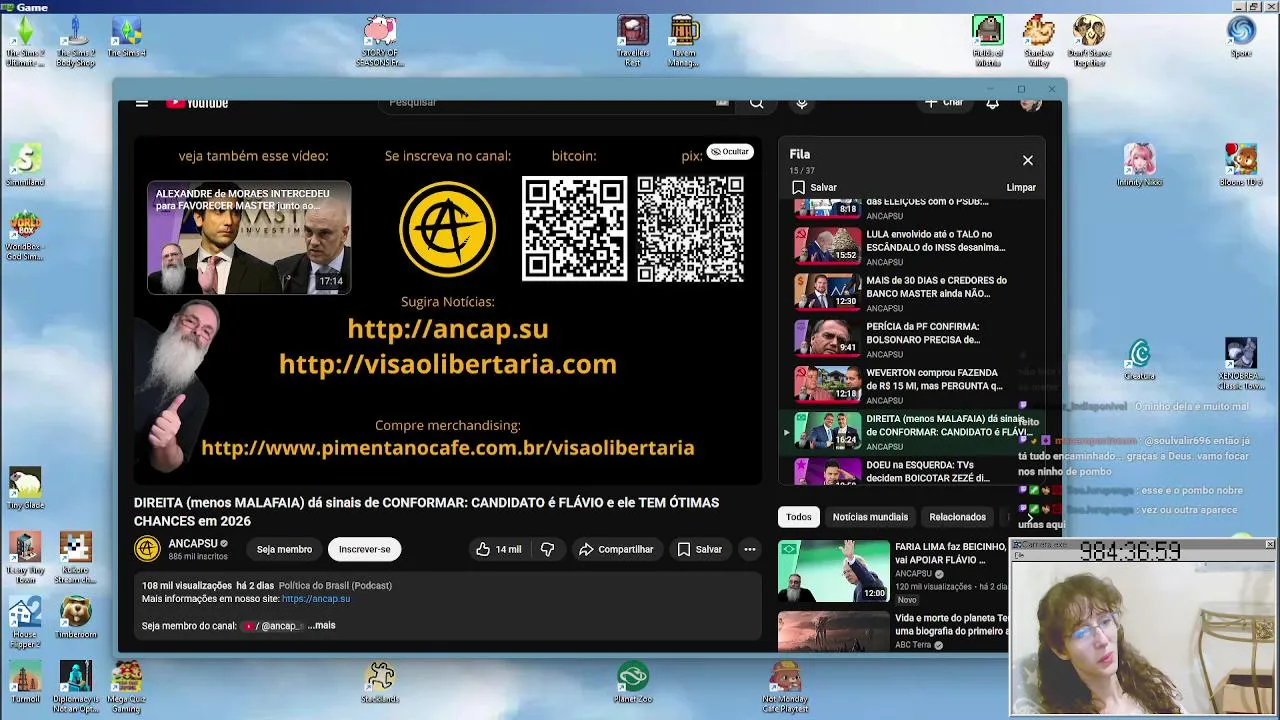Click the YouTube search magnifier icon
This screenshot has height=720, width=1280.
coord(757,102)
